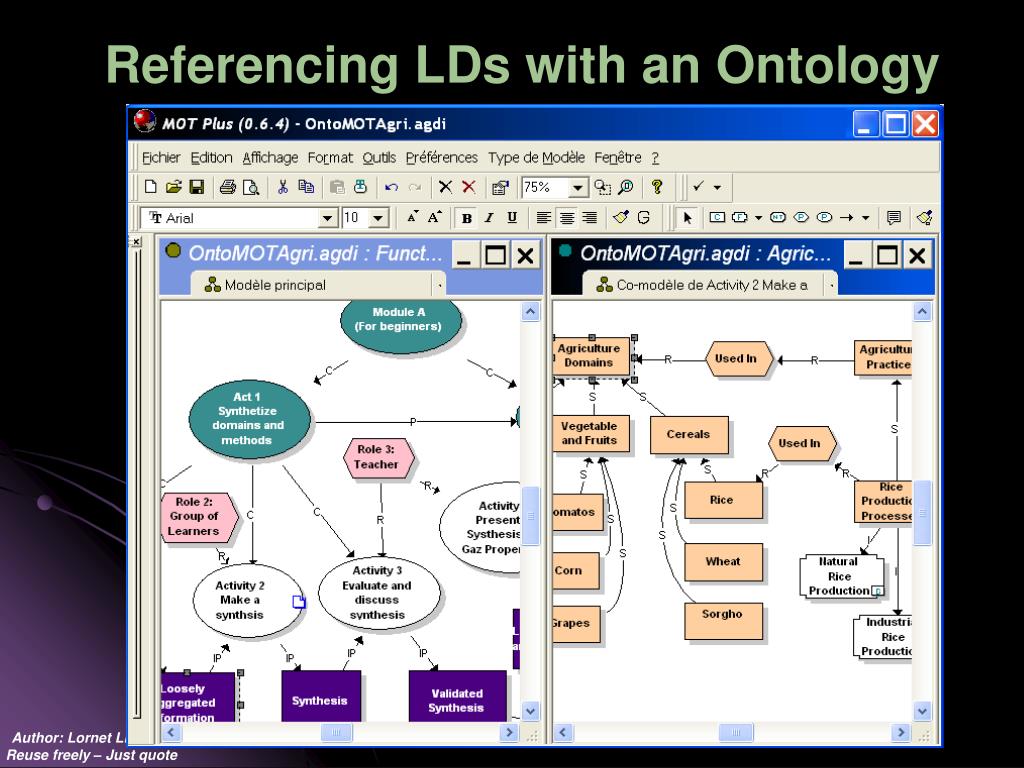
Task: Open print preview from the toolbar
Action: pos(251,187)
